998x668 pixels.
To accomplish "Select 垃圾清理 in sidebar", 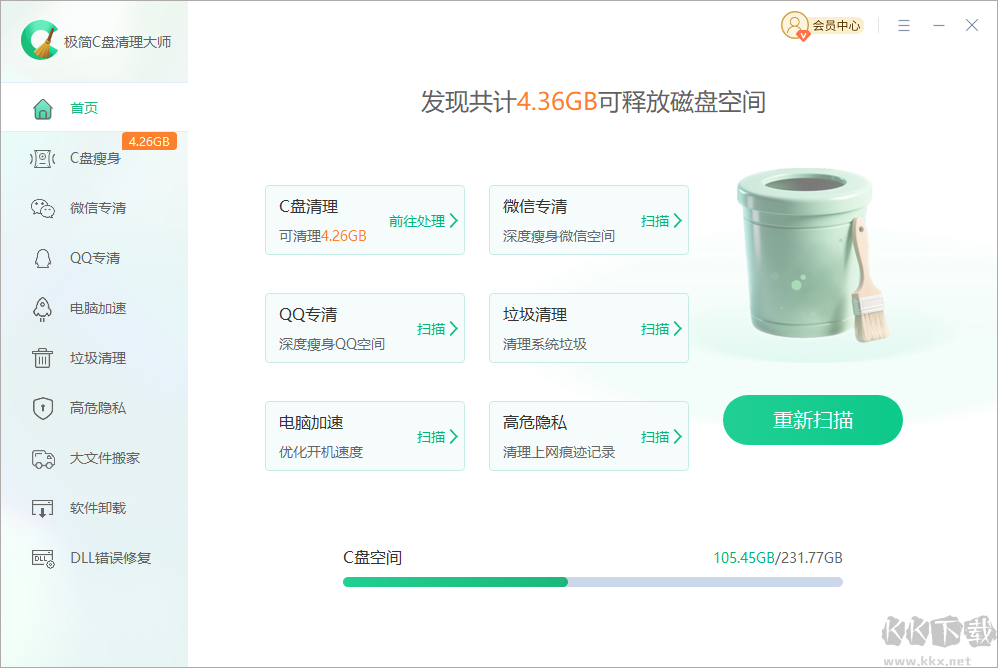I will [94, 358].
